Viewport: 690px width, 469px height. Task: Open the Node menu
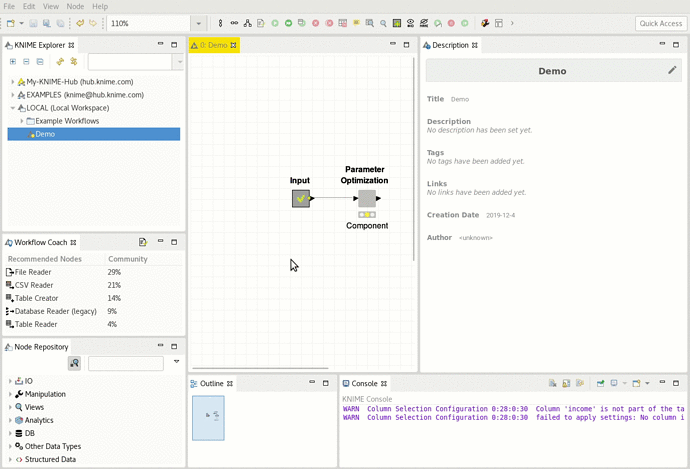point(75,7)
